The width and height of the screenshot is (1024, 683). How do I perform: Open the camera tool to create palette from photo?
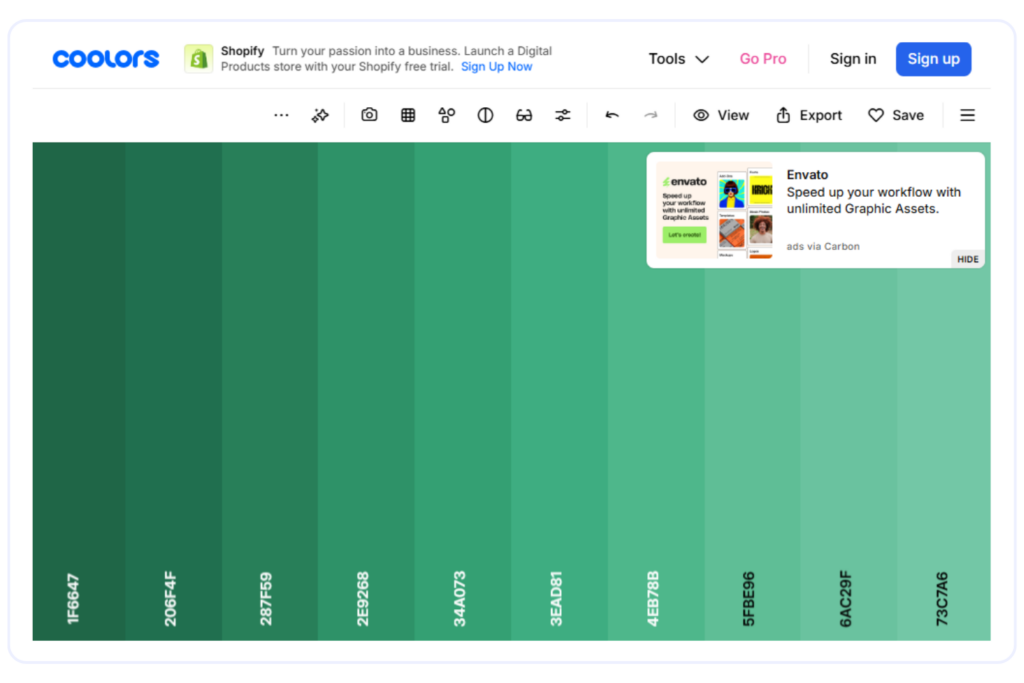coord(369,115)
